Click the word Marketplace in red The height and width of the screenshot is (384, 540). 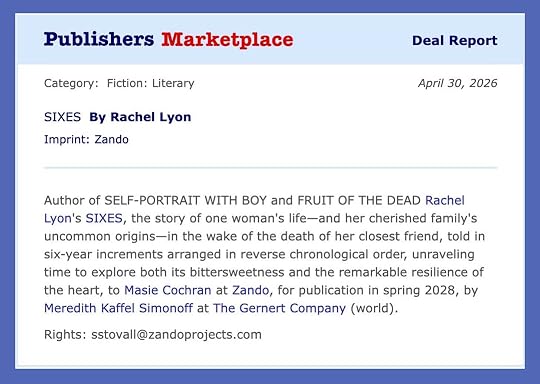click(x=227, y=39)
